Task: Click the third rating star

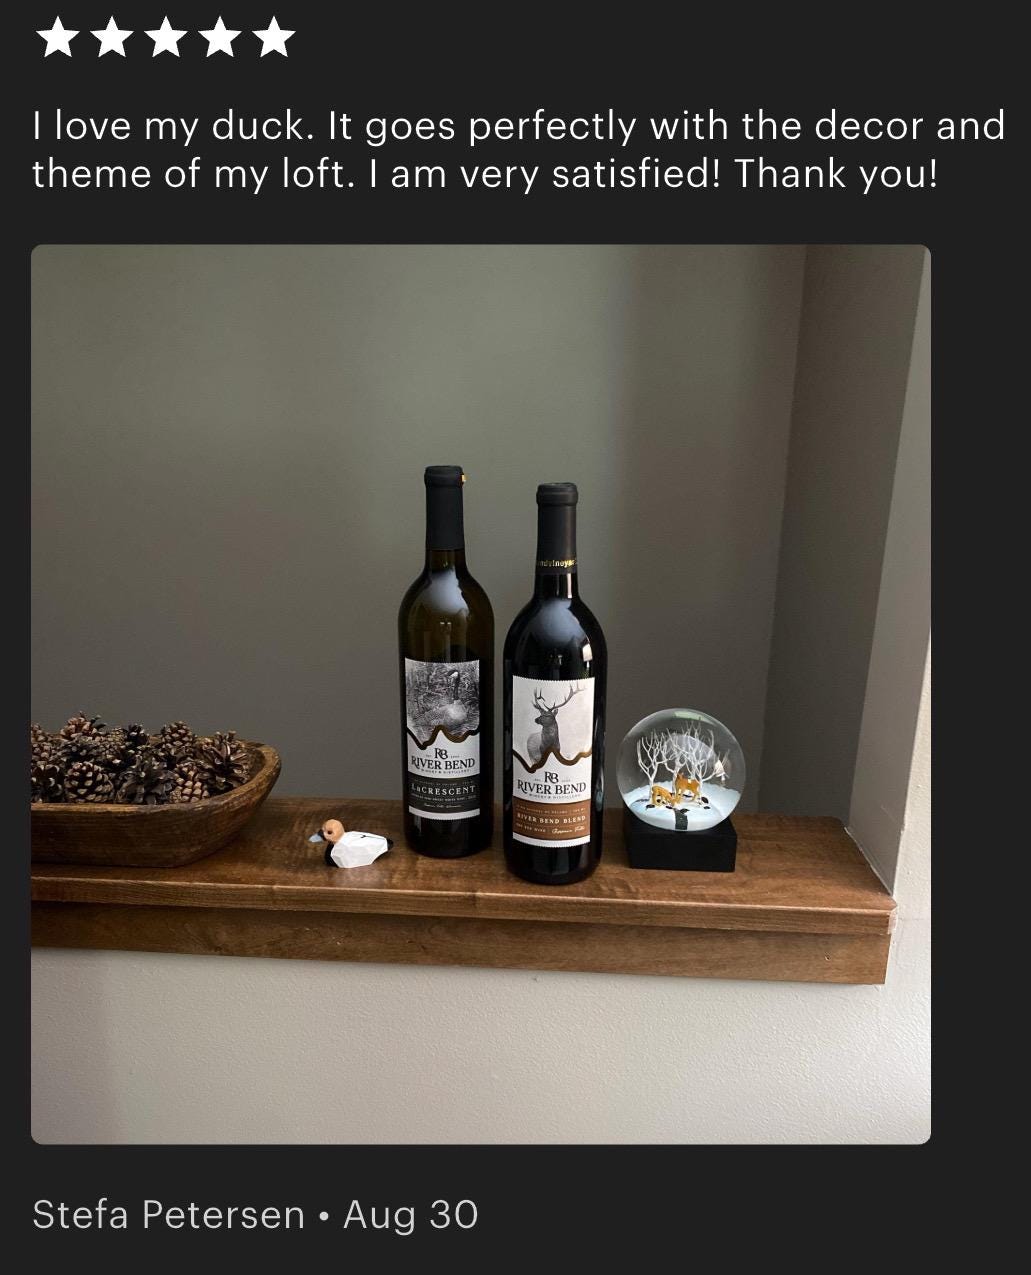Action: click(165, 38)
